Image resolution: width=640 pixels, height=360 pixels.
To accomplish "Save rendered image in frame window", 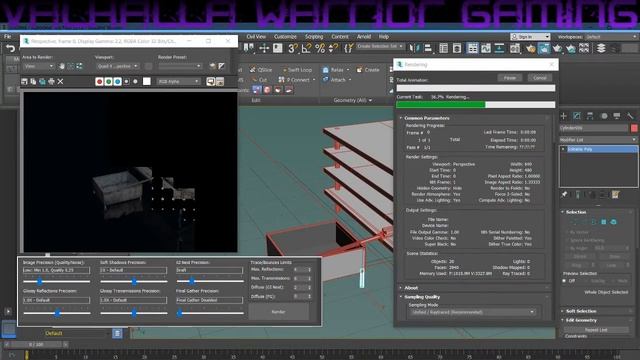I will click(x=24, y=82).
